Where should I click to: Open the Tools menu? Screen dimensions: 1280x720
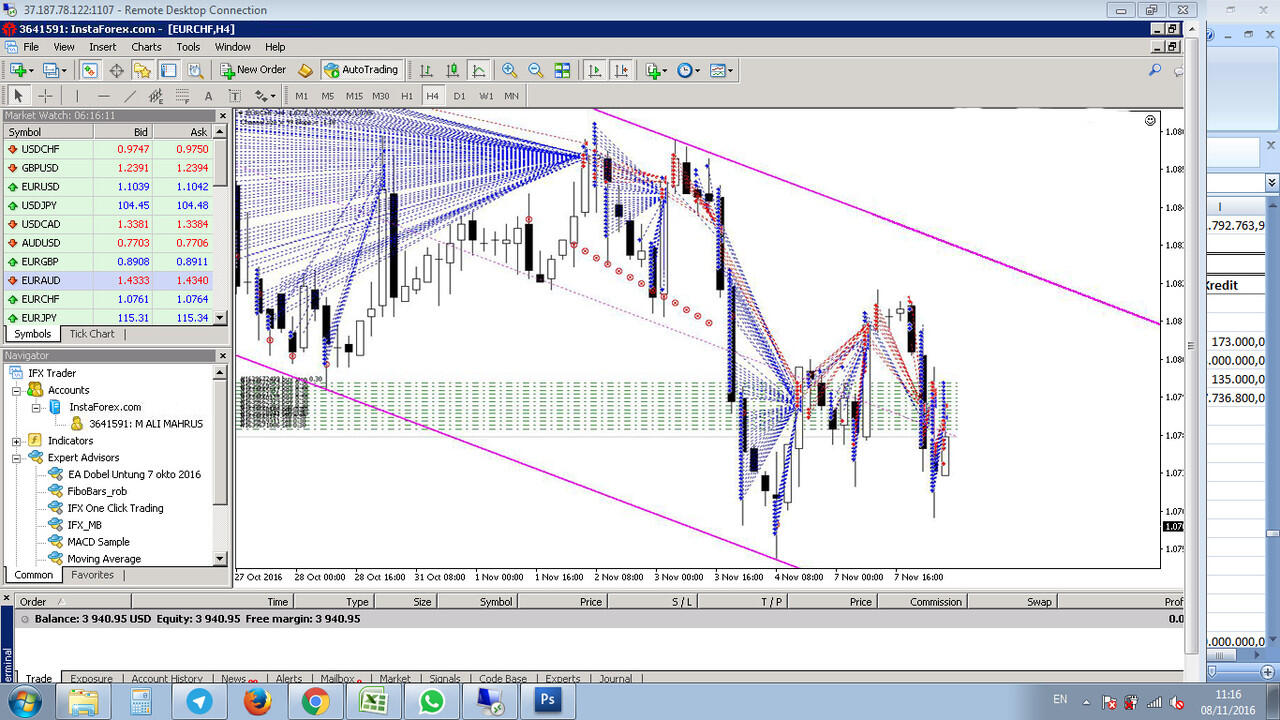(x=188, y=47)
